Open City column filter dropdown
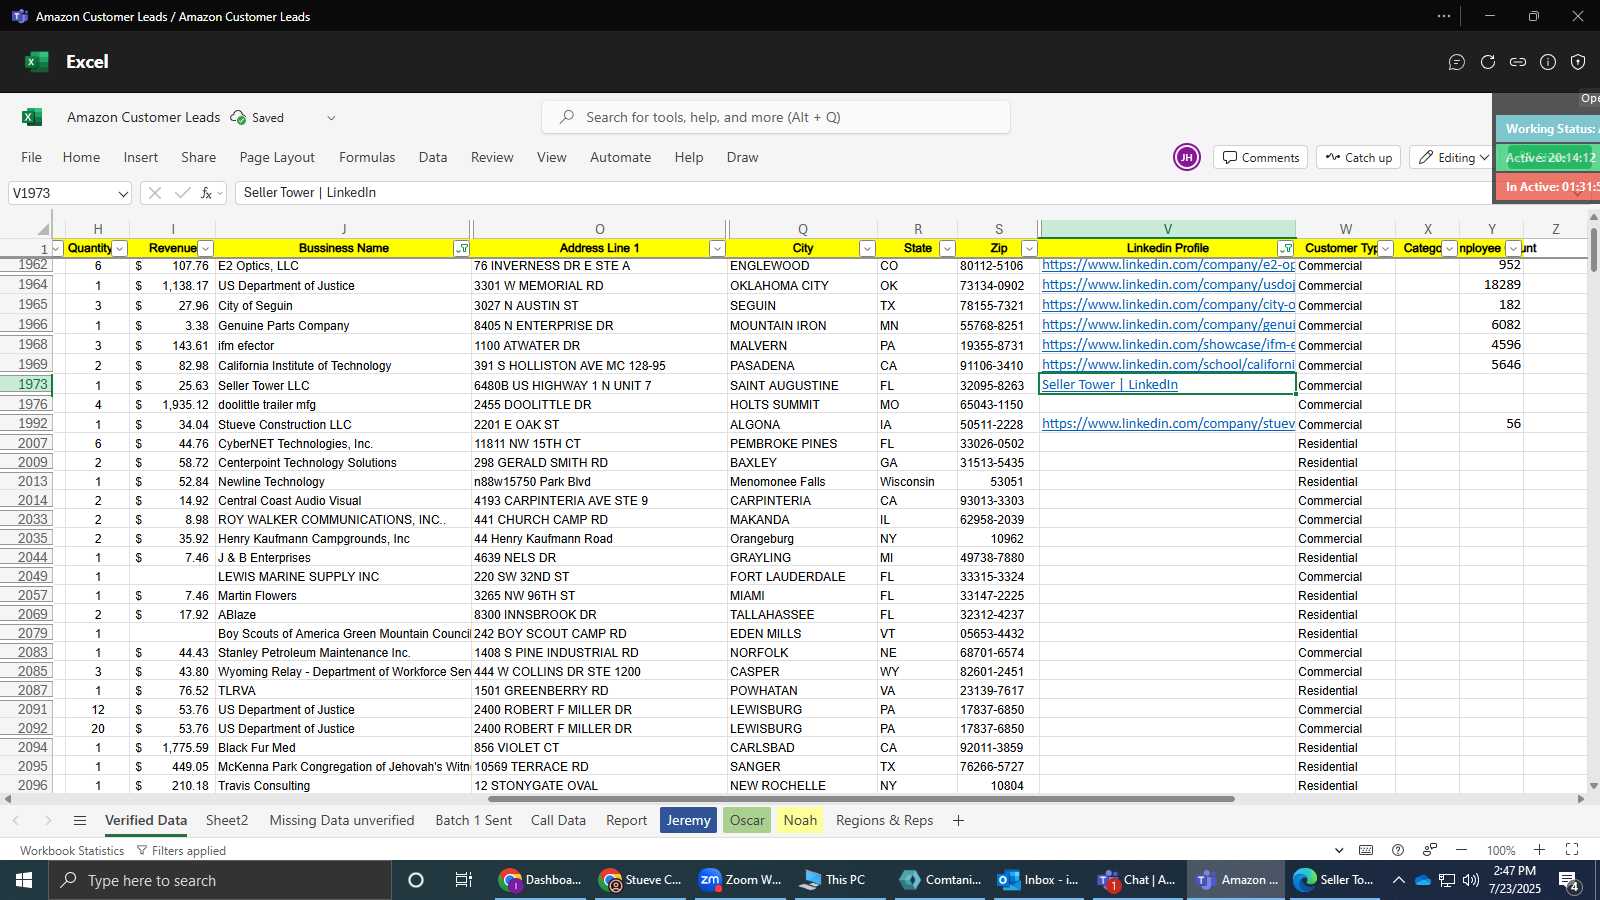The image size is (1600, 900). (867, 249)
